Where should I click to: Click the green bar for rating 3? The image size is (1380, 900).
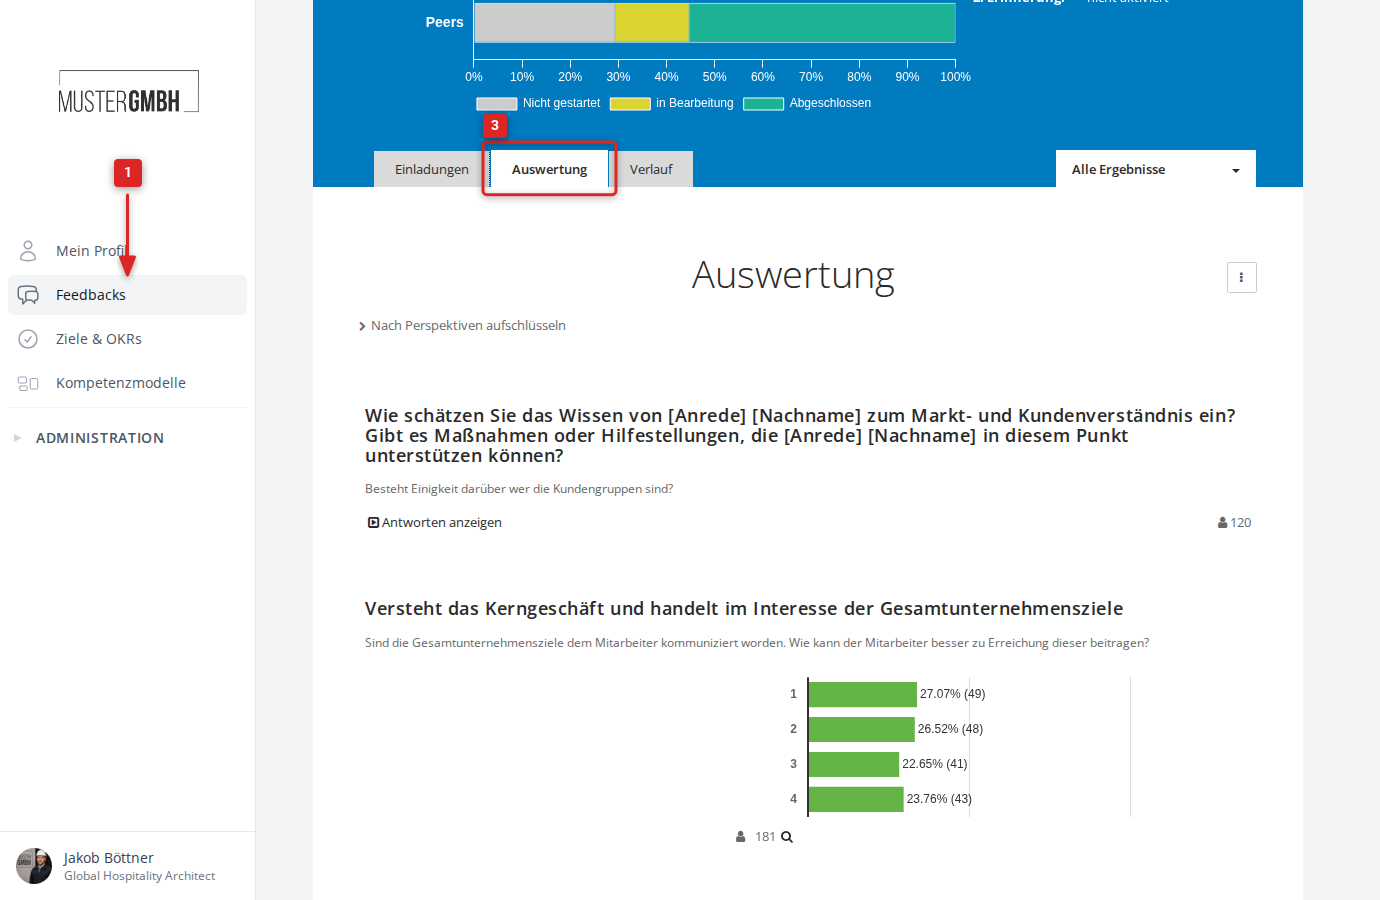point(854,764)
